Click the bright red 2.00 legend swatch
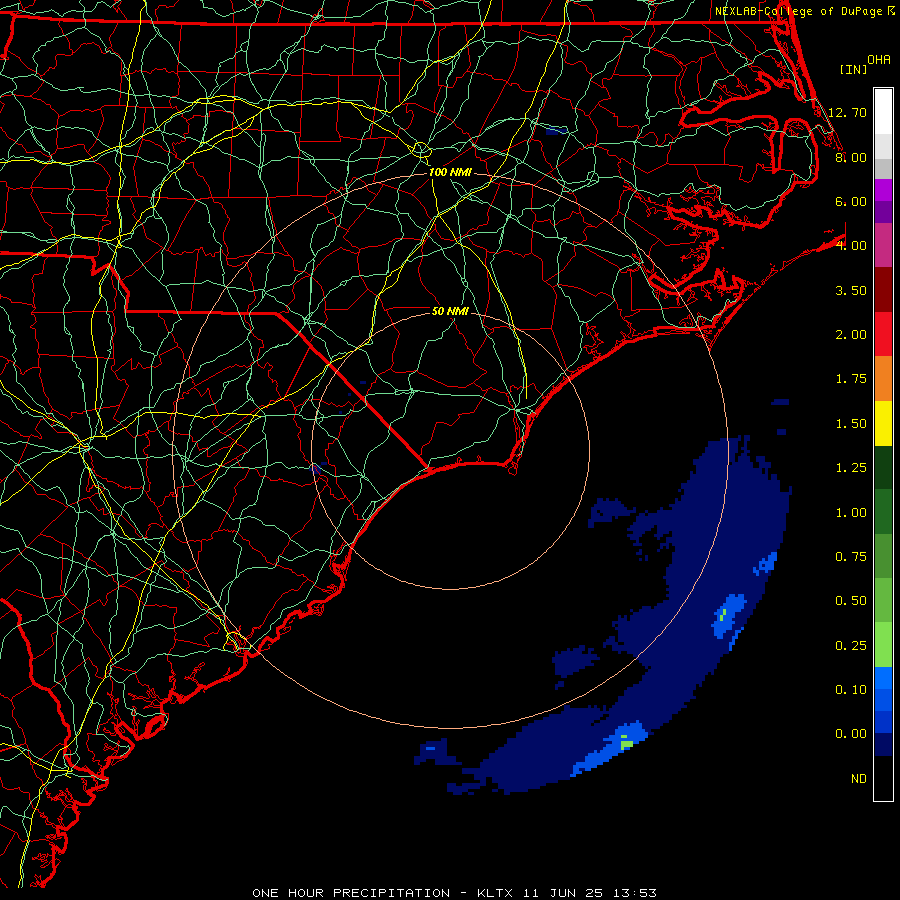The image size is (900, 900). click(883, 334)
